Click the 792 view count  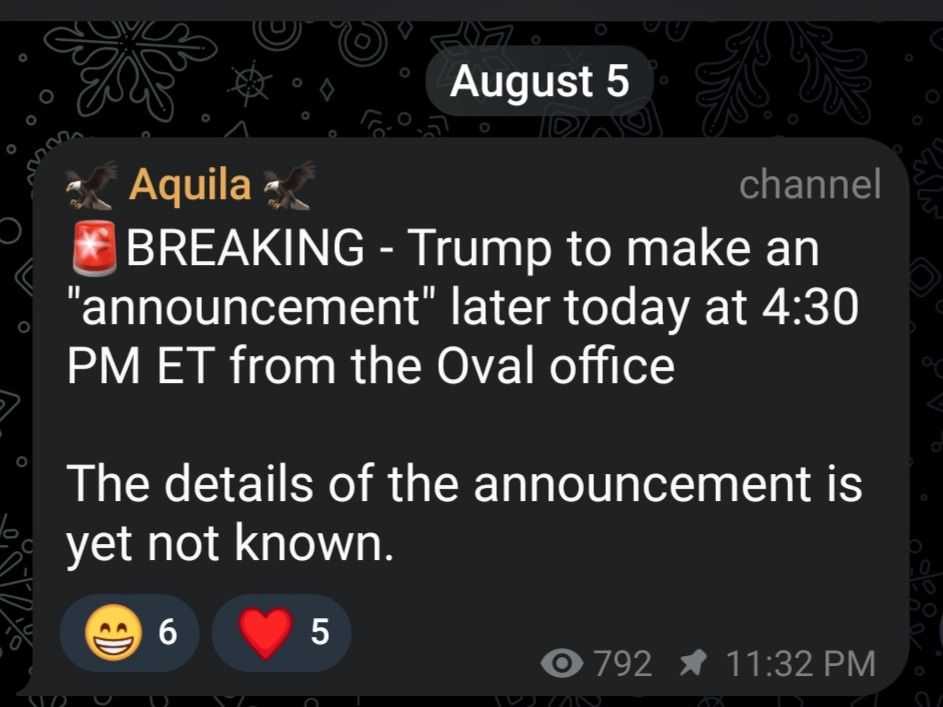622,663
